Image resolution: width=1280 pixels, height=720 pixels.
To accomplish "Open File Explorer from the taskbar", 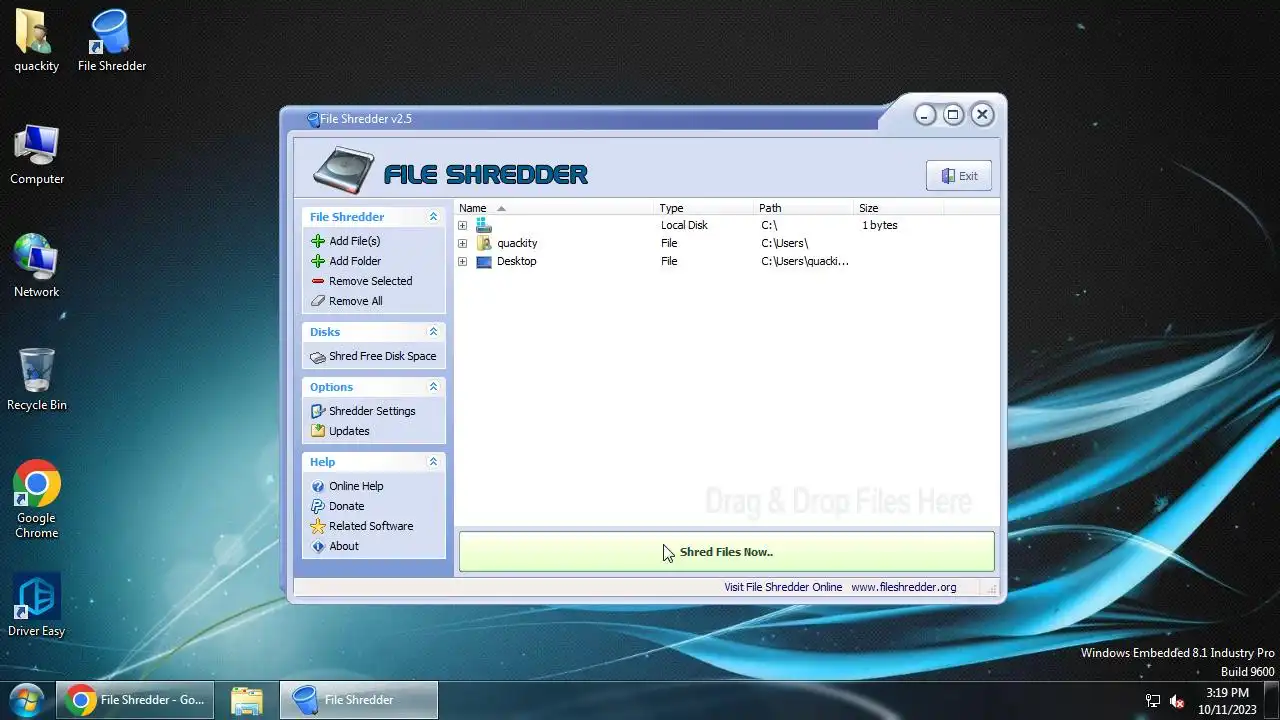I will [x=246, y=700].
